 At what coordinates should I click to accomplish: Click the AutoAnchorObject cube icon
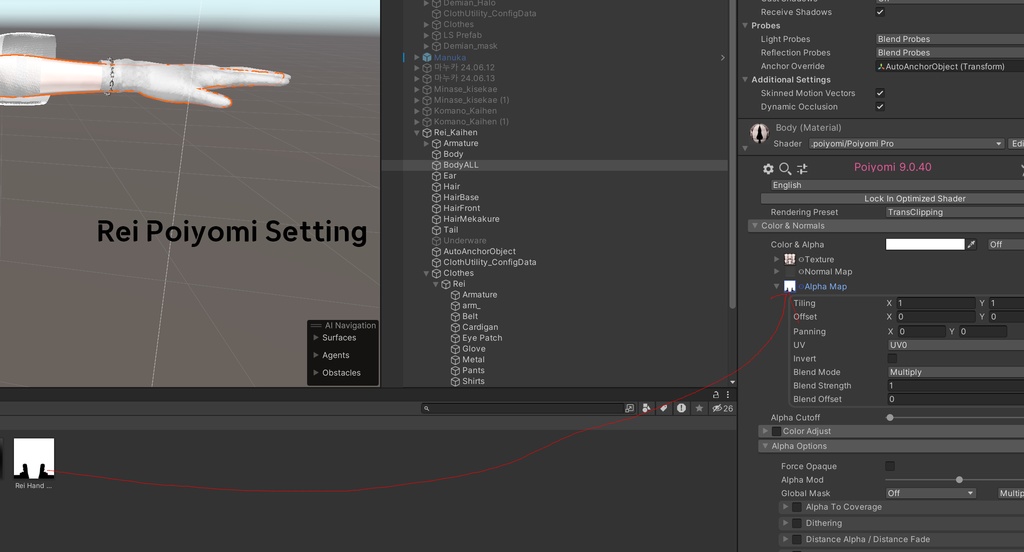tap(436, 252)
